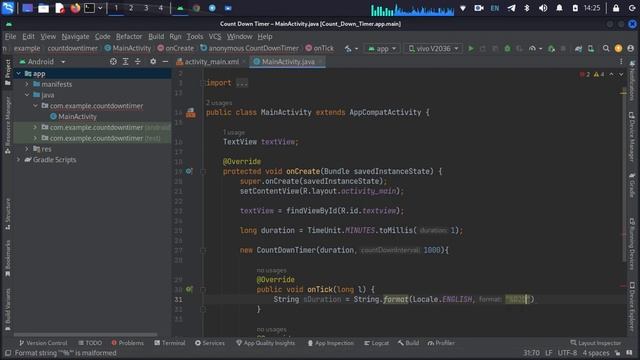The image size is (640, 360).
Task: Click the 31:70 caret position indicator
Action: (531, 353)
